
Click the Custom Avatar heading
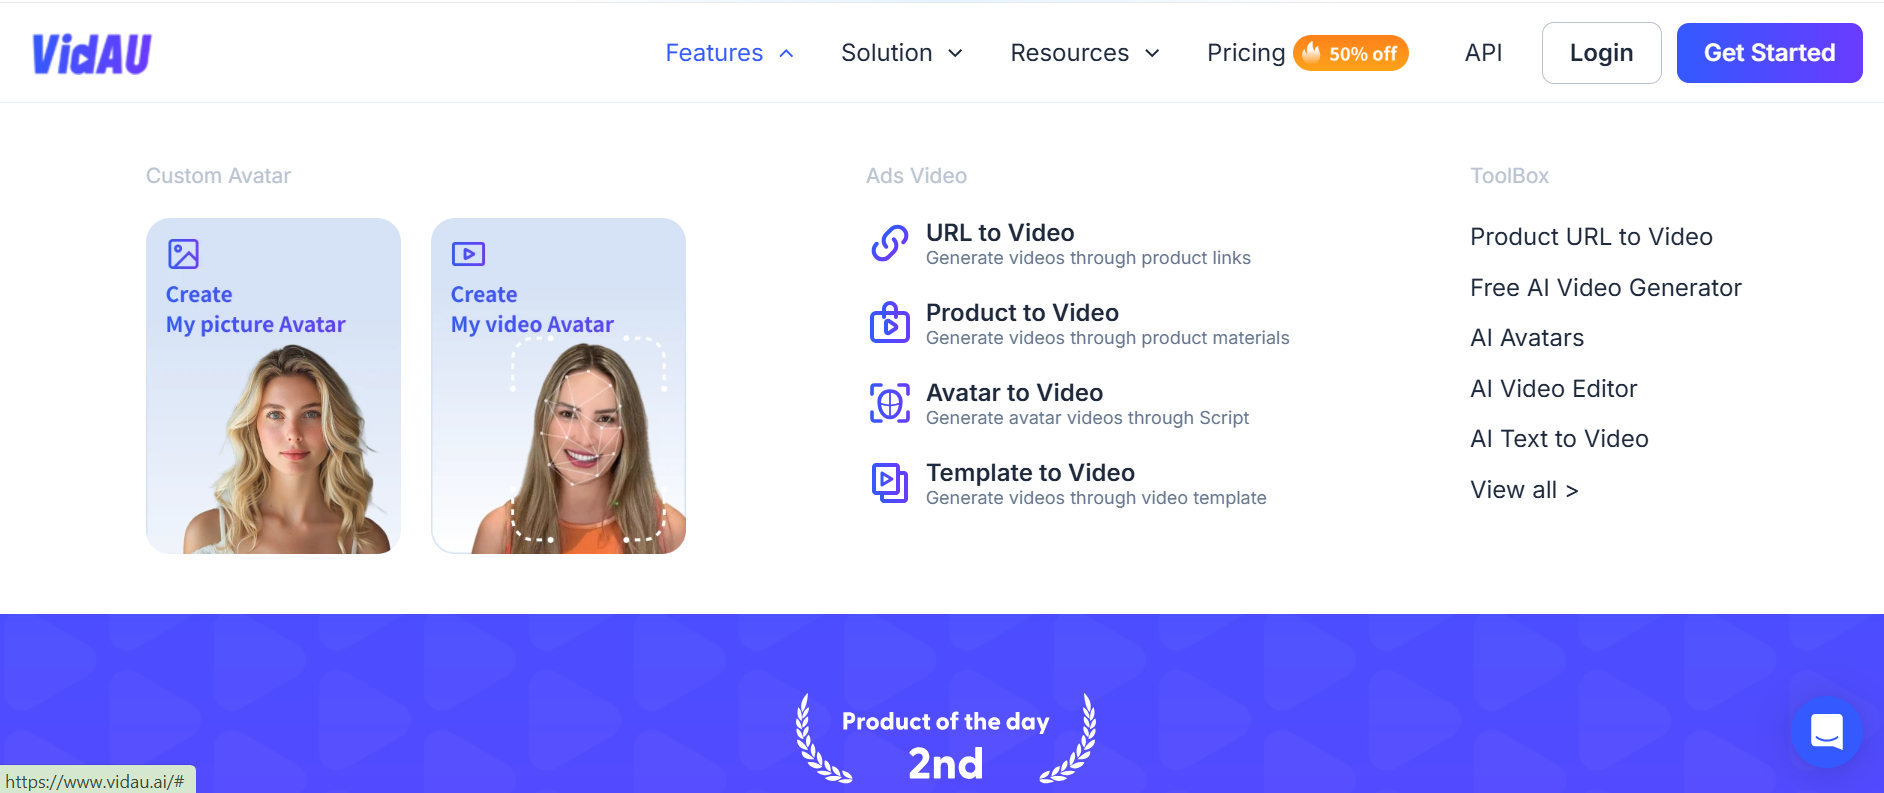pos(218,176)
